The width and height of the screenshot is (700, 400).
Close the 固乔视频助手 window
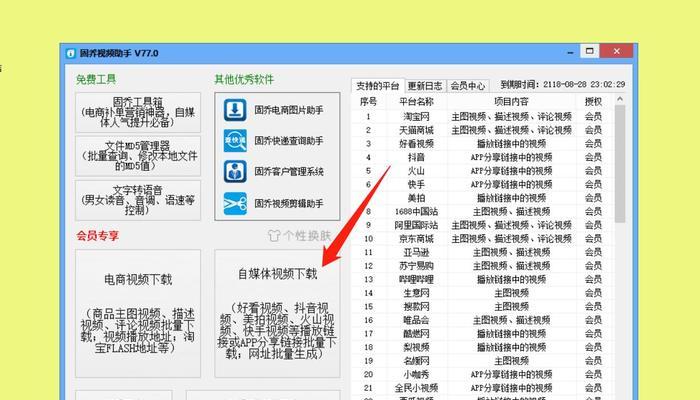pos(617,51)
